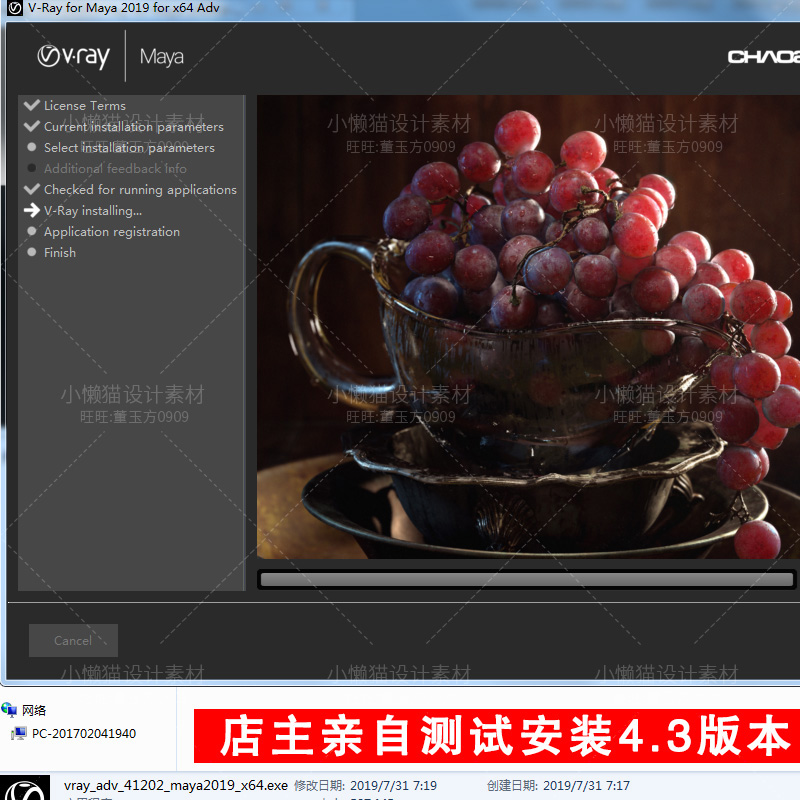Click the installer window title text

(123, 8)
